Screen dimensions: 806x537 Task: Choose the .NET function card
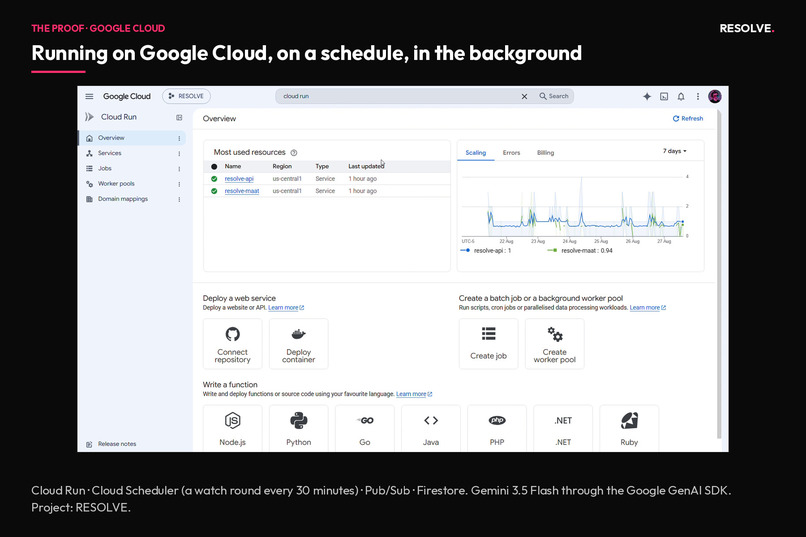tap(563, 429)
